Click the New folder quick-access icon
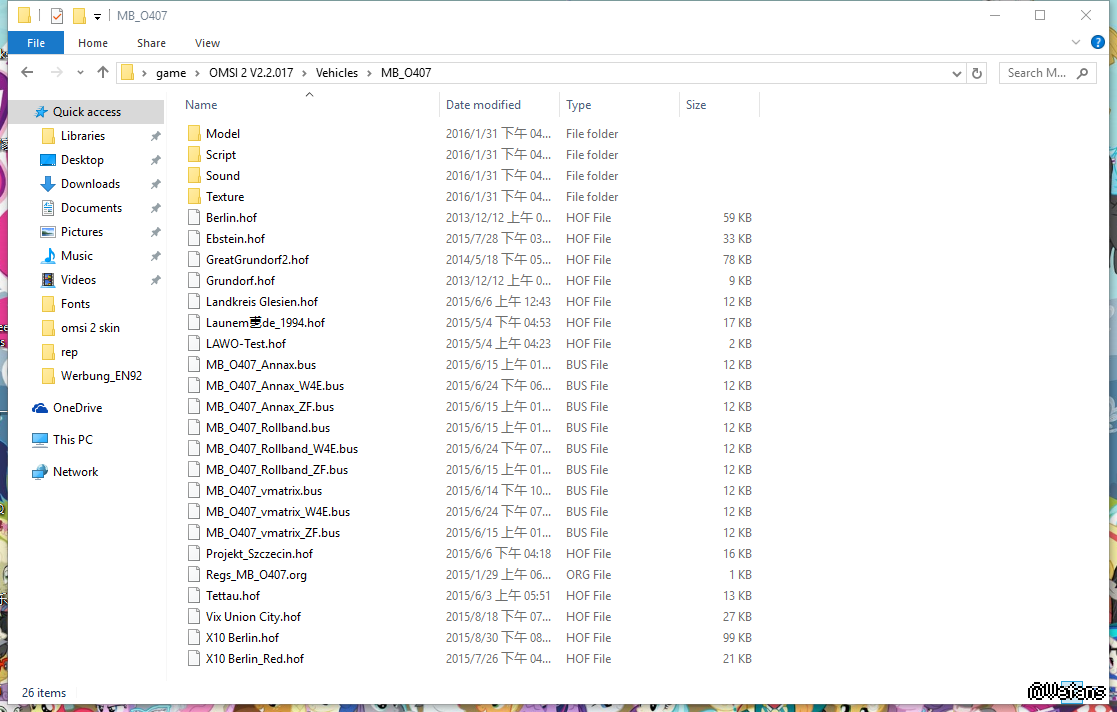Screen dimensions: 1117x712 click(79, 16)
